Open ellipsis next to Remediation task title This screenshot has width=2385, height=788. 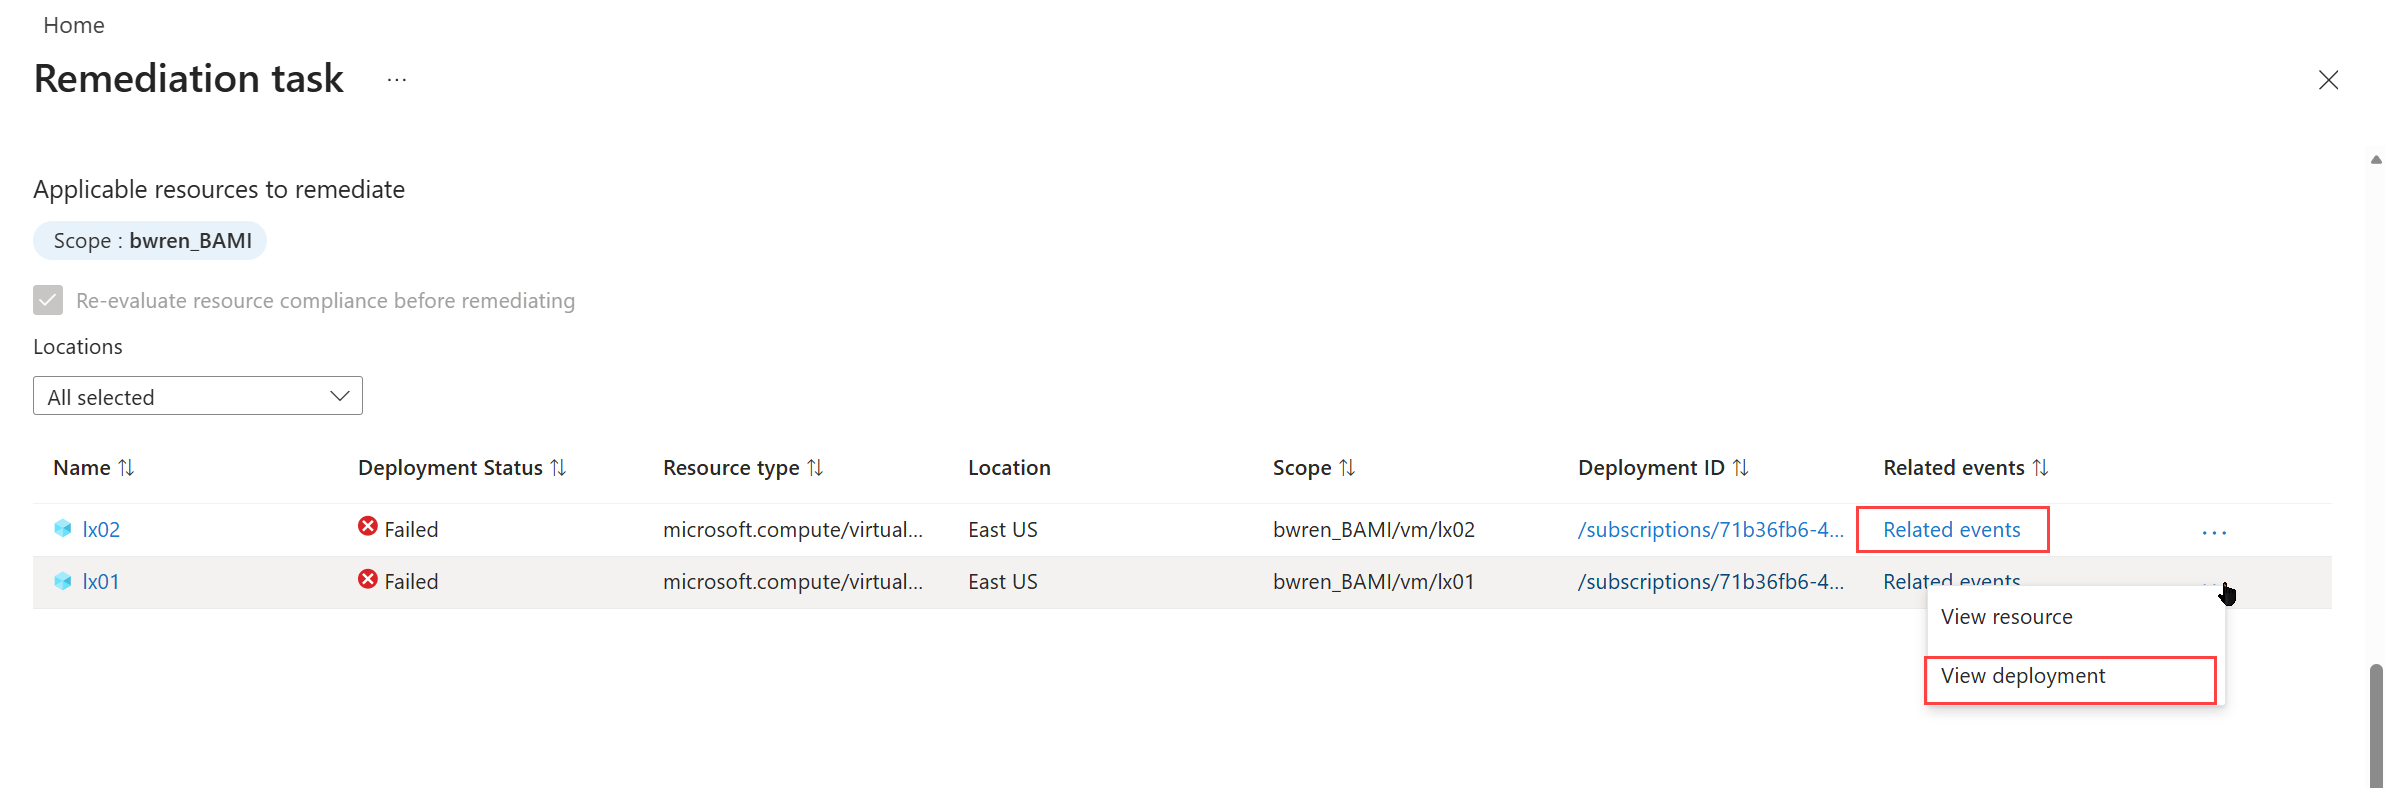397,80
